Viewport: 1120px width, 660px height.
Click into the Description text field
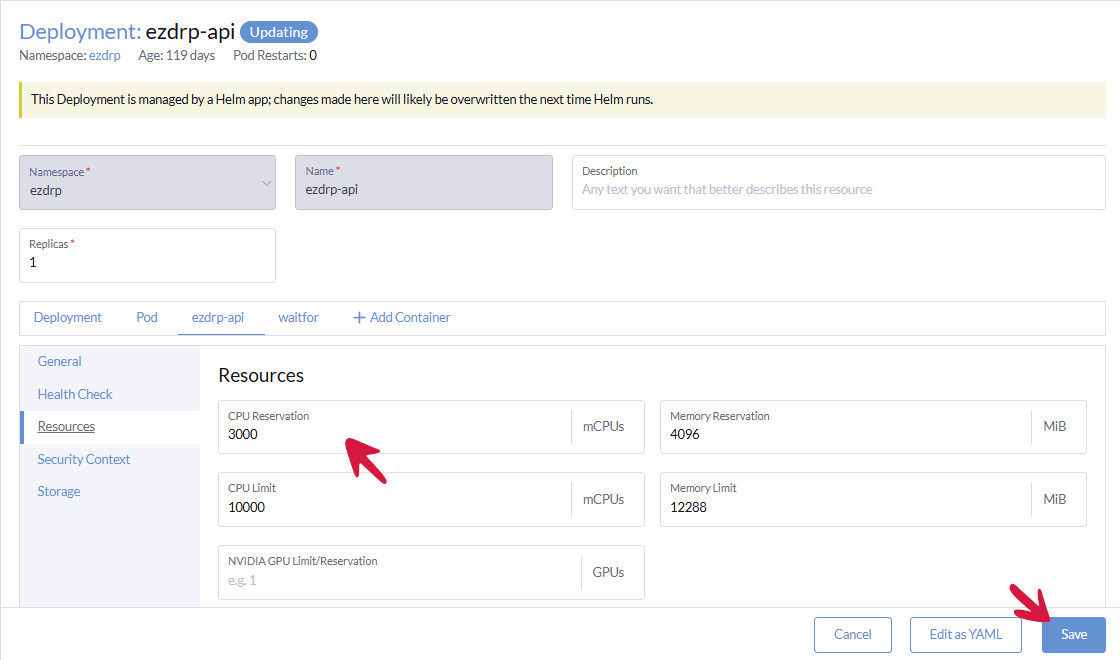[837, 190]
